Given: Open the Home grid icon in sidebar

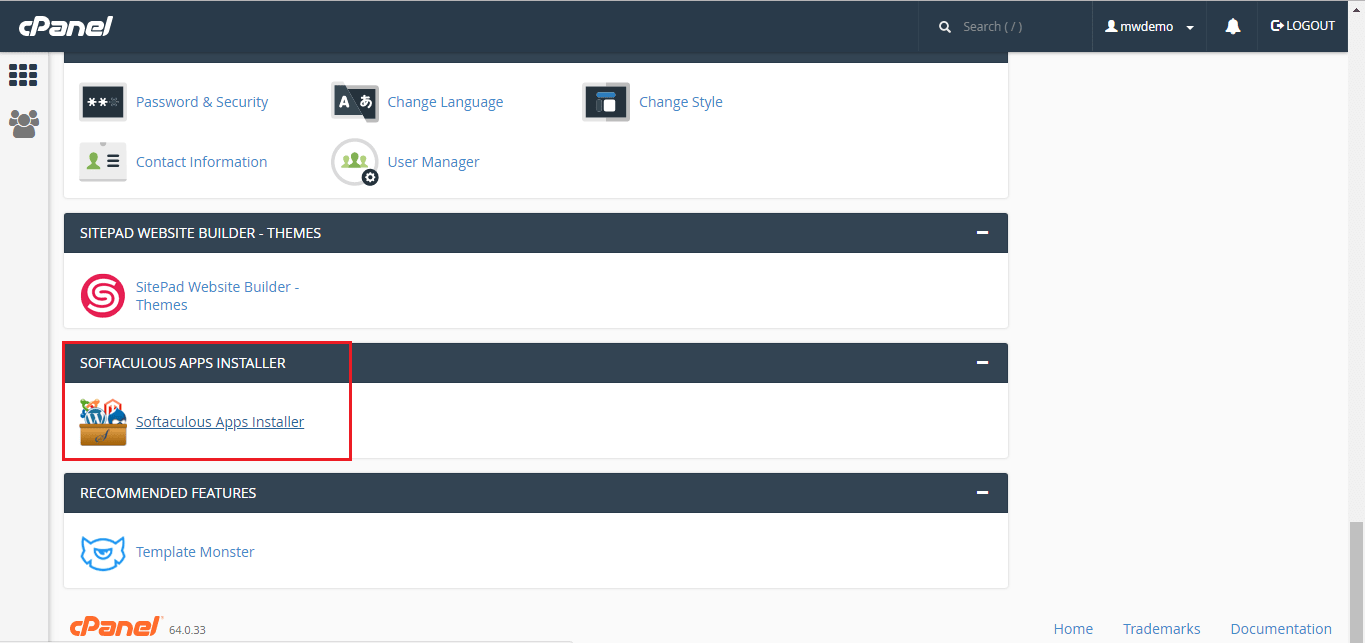Looking at the screenshot, I should [x=23, y=75].
